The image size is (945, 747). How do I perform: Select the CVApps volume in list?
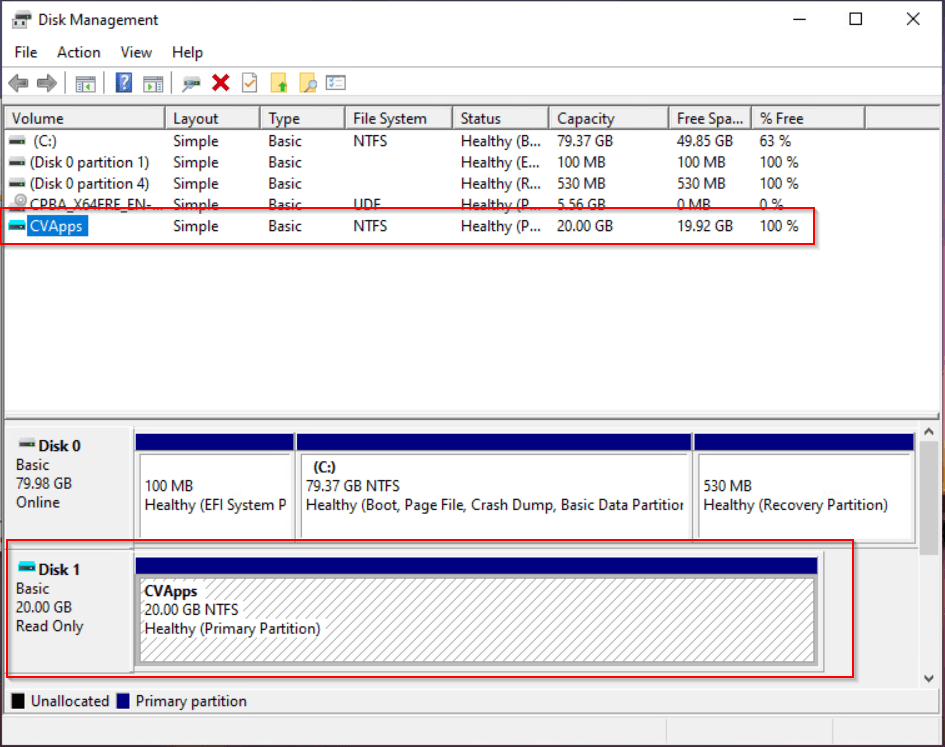57,226
